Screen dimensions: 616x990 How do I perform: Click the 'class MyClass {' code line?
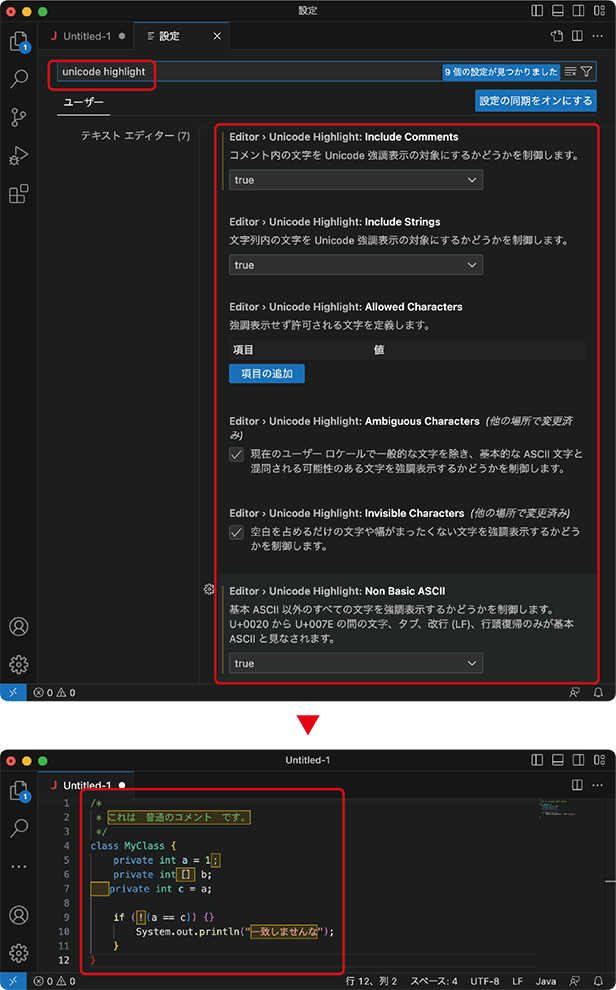(x=133, y=845)
